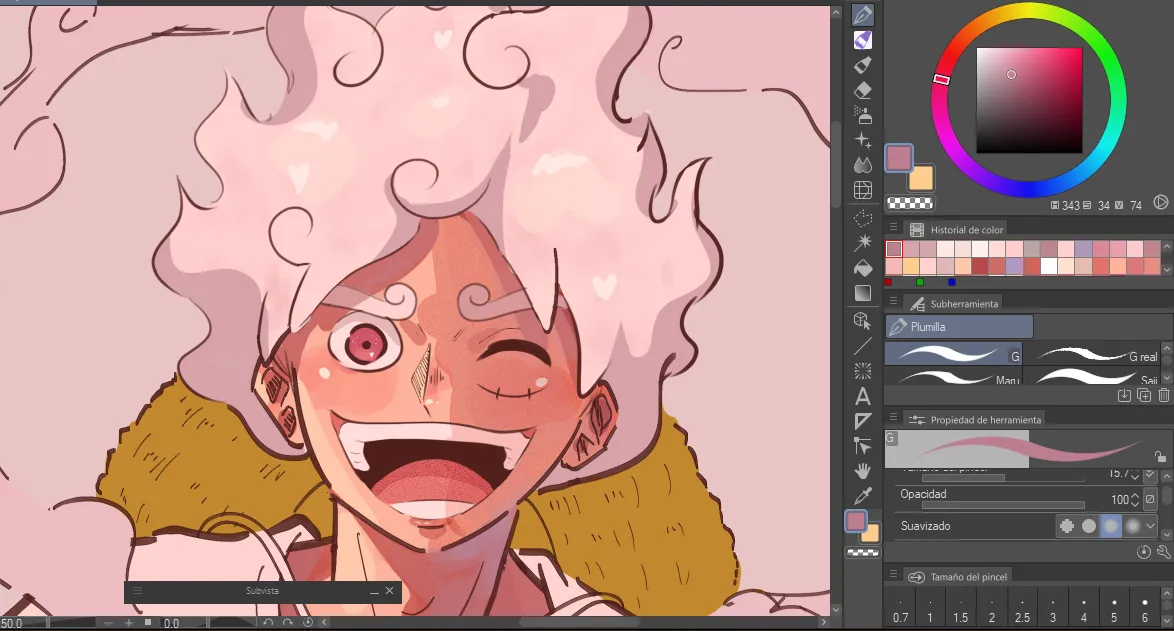Viewport: 1174px width, 631px height.
Task: Click the pink main color swatch
Action: [898, 158]
